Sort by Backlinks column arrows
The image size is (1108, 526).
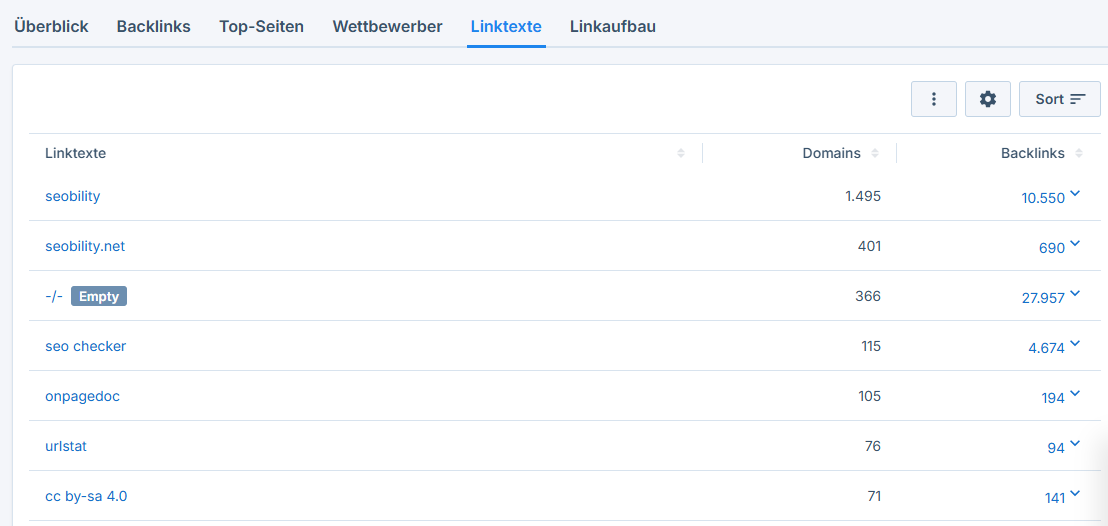pos(1079,153)
